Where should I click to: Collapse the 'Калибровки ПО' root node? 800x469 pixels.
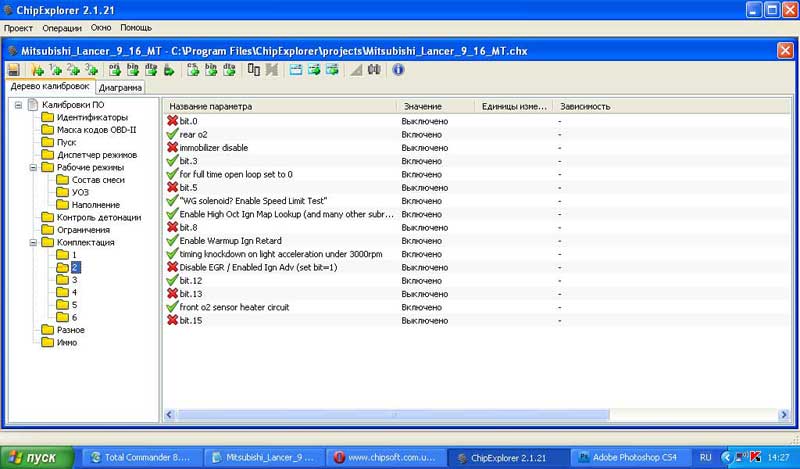(x=18, y=105)
